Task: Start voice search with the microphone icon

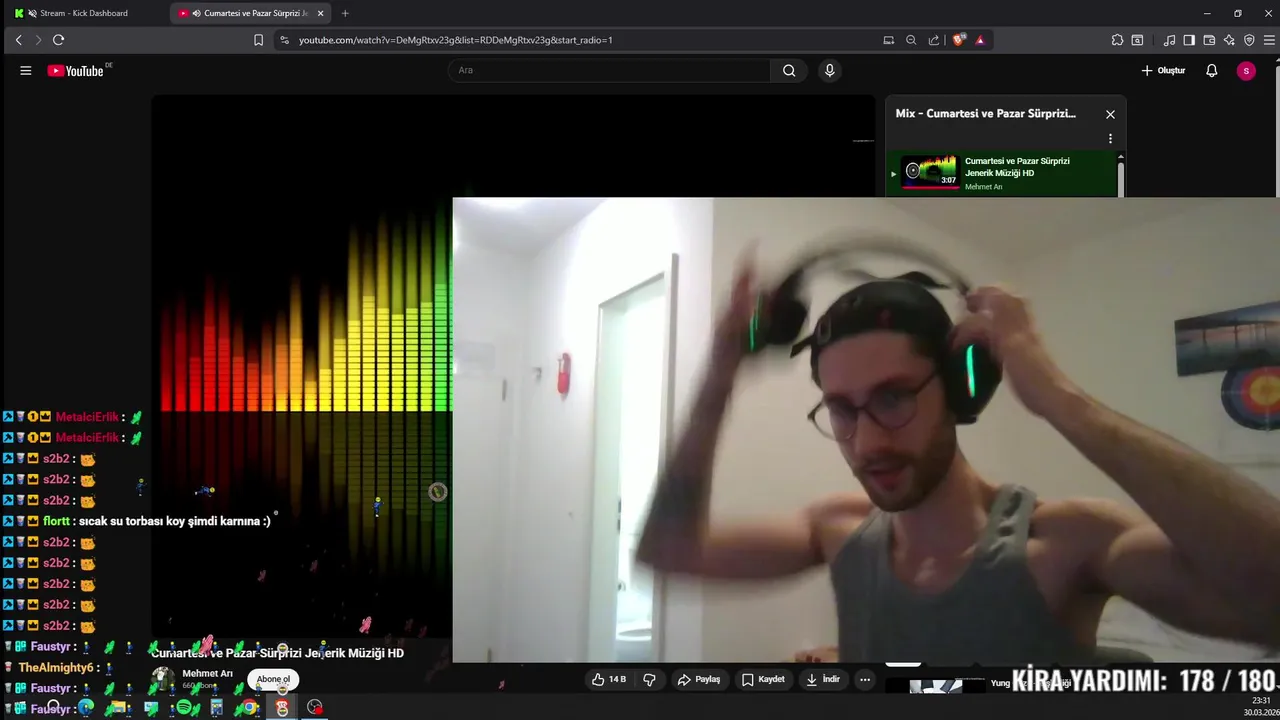Action: click(x=829, y=70)
